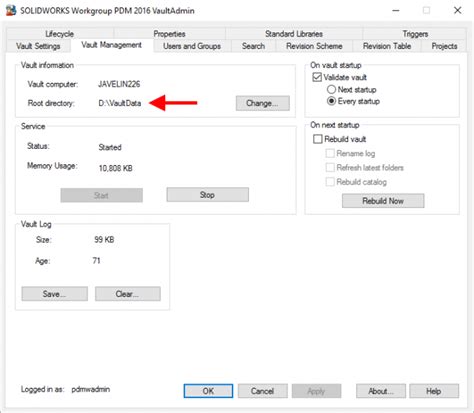Go to the Projects tab
This screenshot has height=413, width=474.
(x=444, y=46)
